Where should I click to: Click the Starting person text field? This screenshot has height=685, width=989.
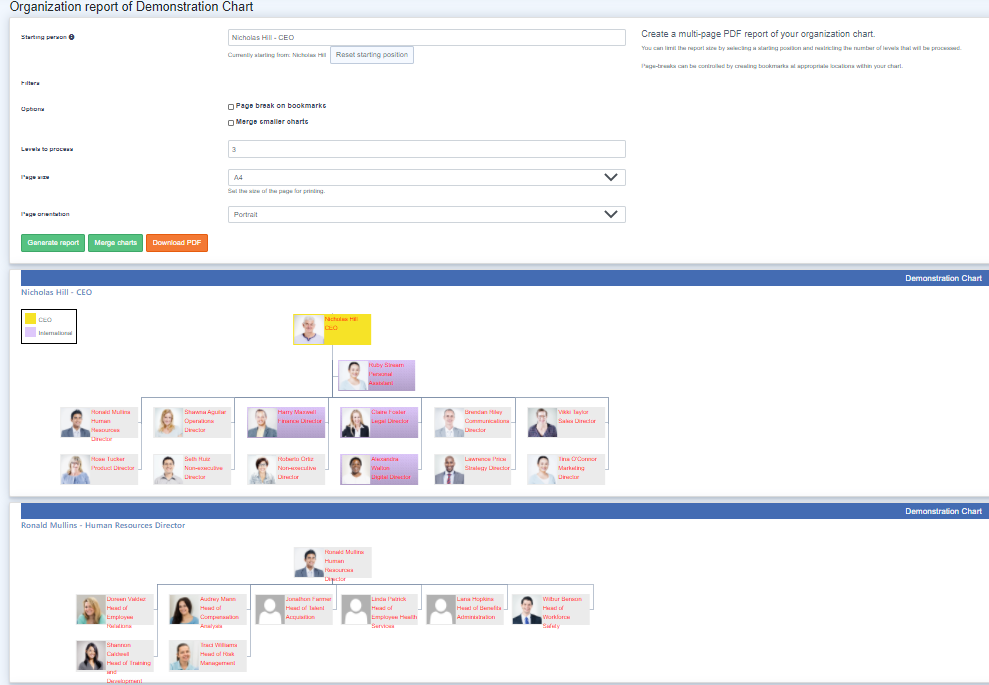[427, 37]
